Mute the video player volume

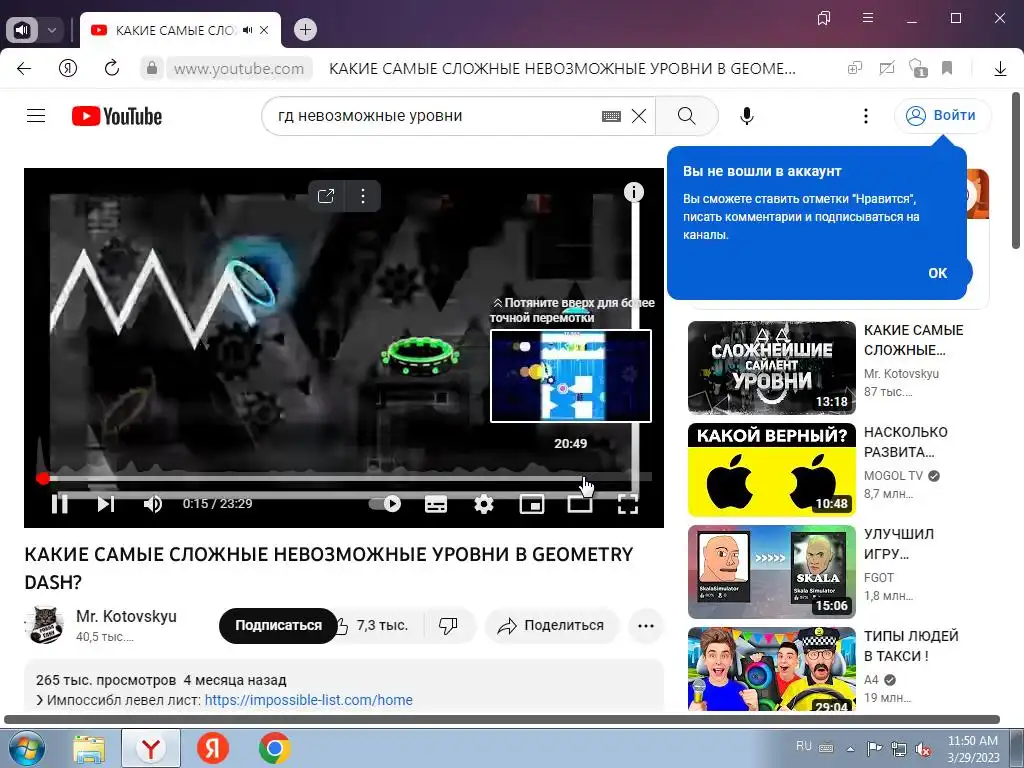coord(152,504)
